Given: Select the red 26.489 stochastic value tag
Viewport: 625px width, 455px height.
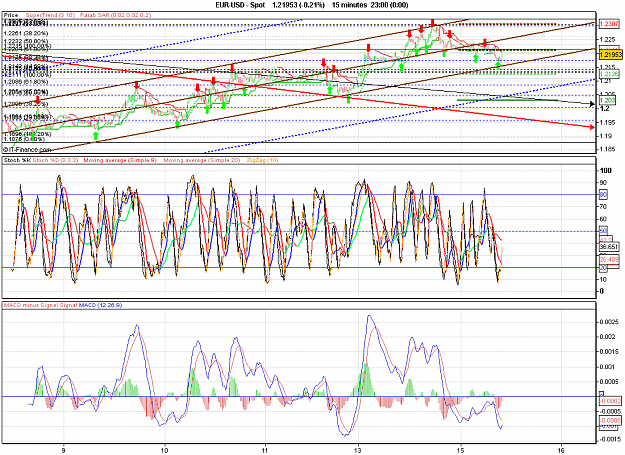Looking at the screenshot, I should 609,259.
